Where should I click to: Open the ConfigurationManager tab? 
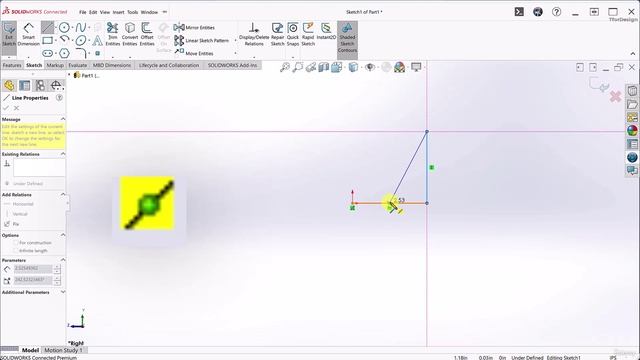tap(40, 85)
